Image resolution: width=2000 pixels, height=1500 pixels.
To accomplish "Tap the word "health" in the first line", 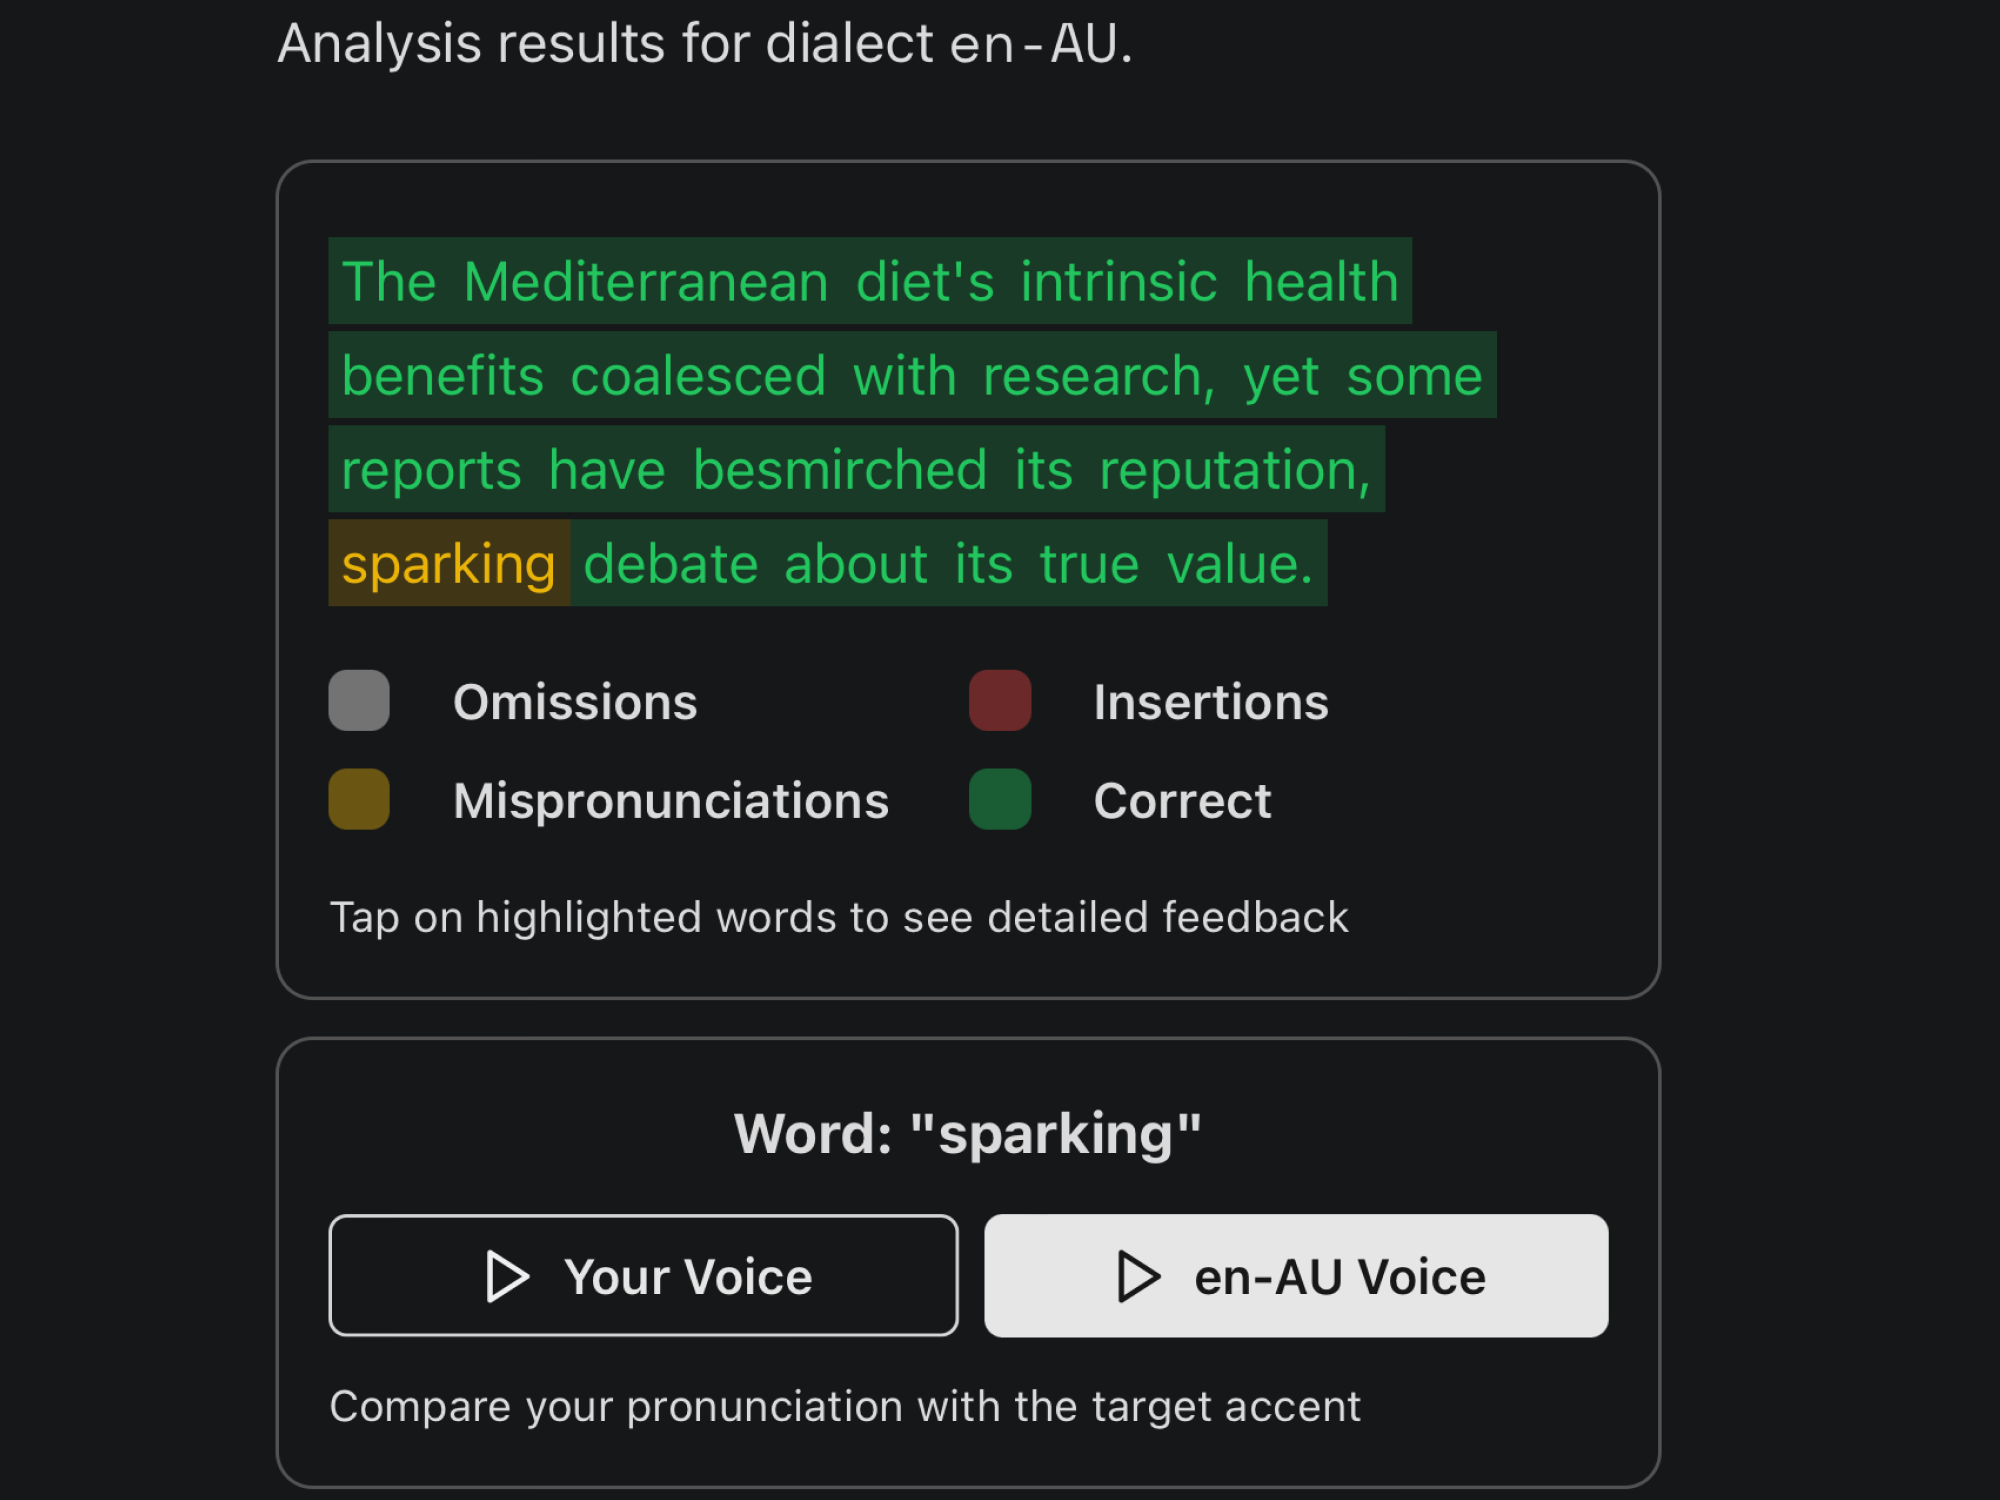I will [1321, 282].
